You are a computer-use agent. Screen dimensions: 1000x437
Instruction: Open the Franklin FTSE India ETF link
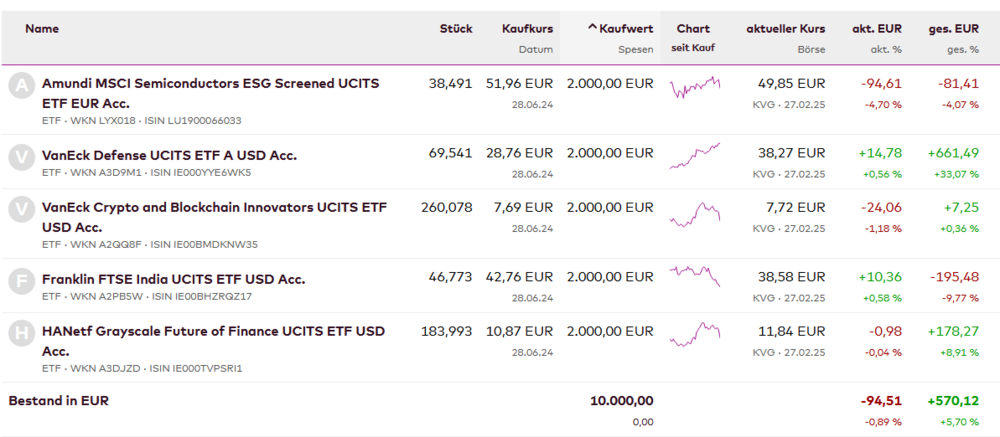coord(173,279)
